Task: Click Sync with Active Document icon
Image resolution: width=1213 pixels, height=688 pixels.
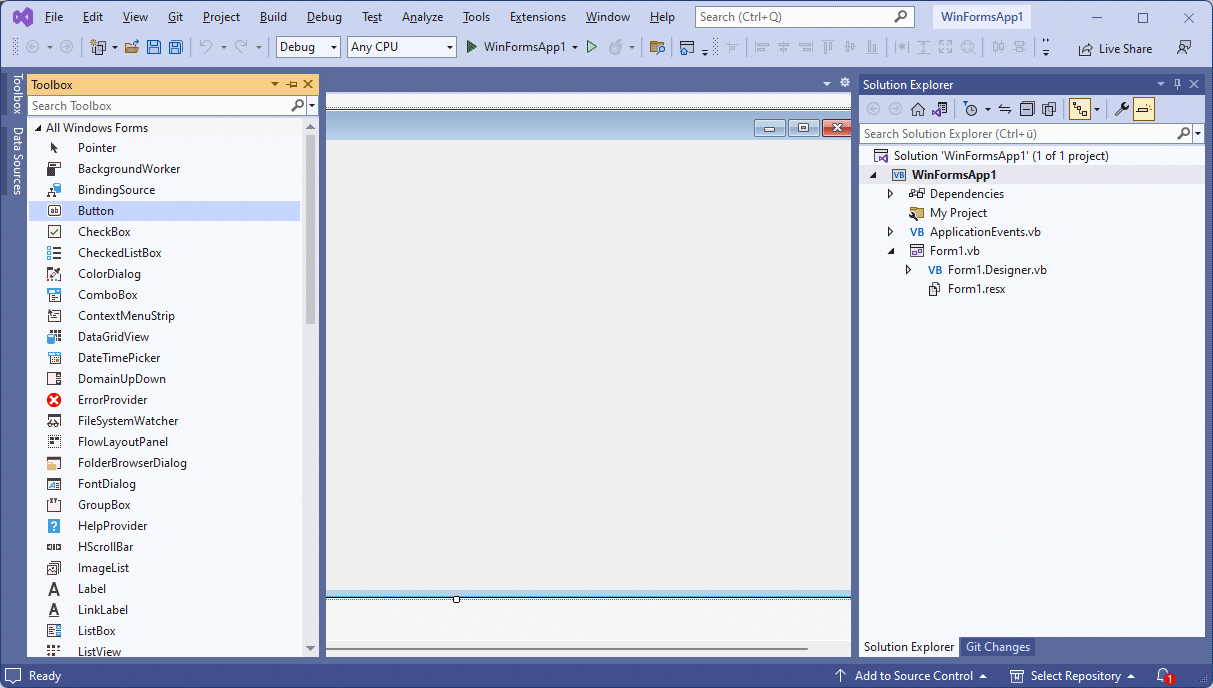Action: pos(1005,109)
